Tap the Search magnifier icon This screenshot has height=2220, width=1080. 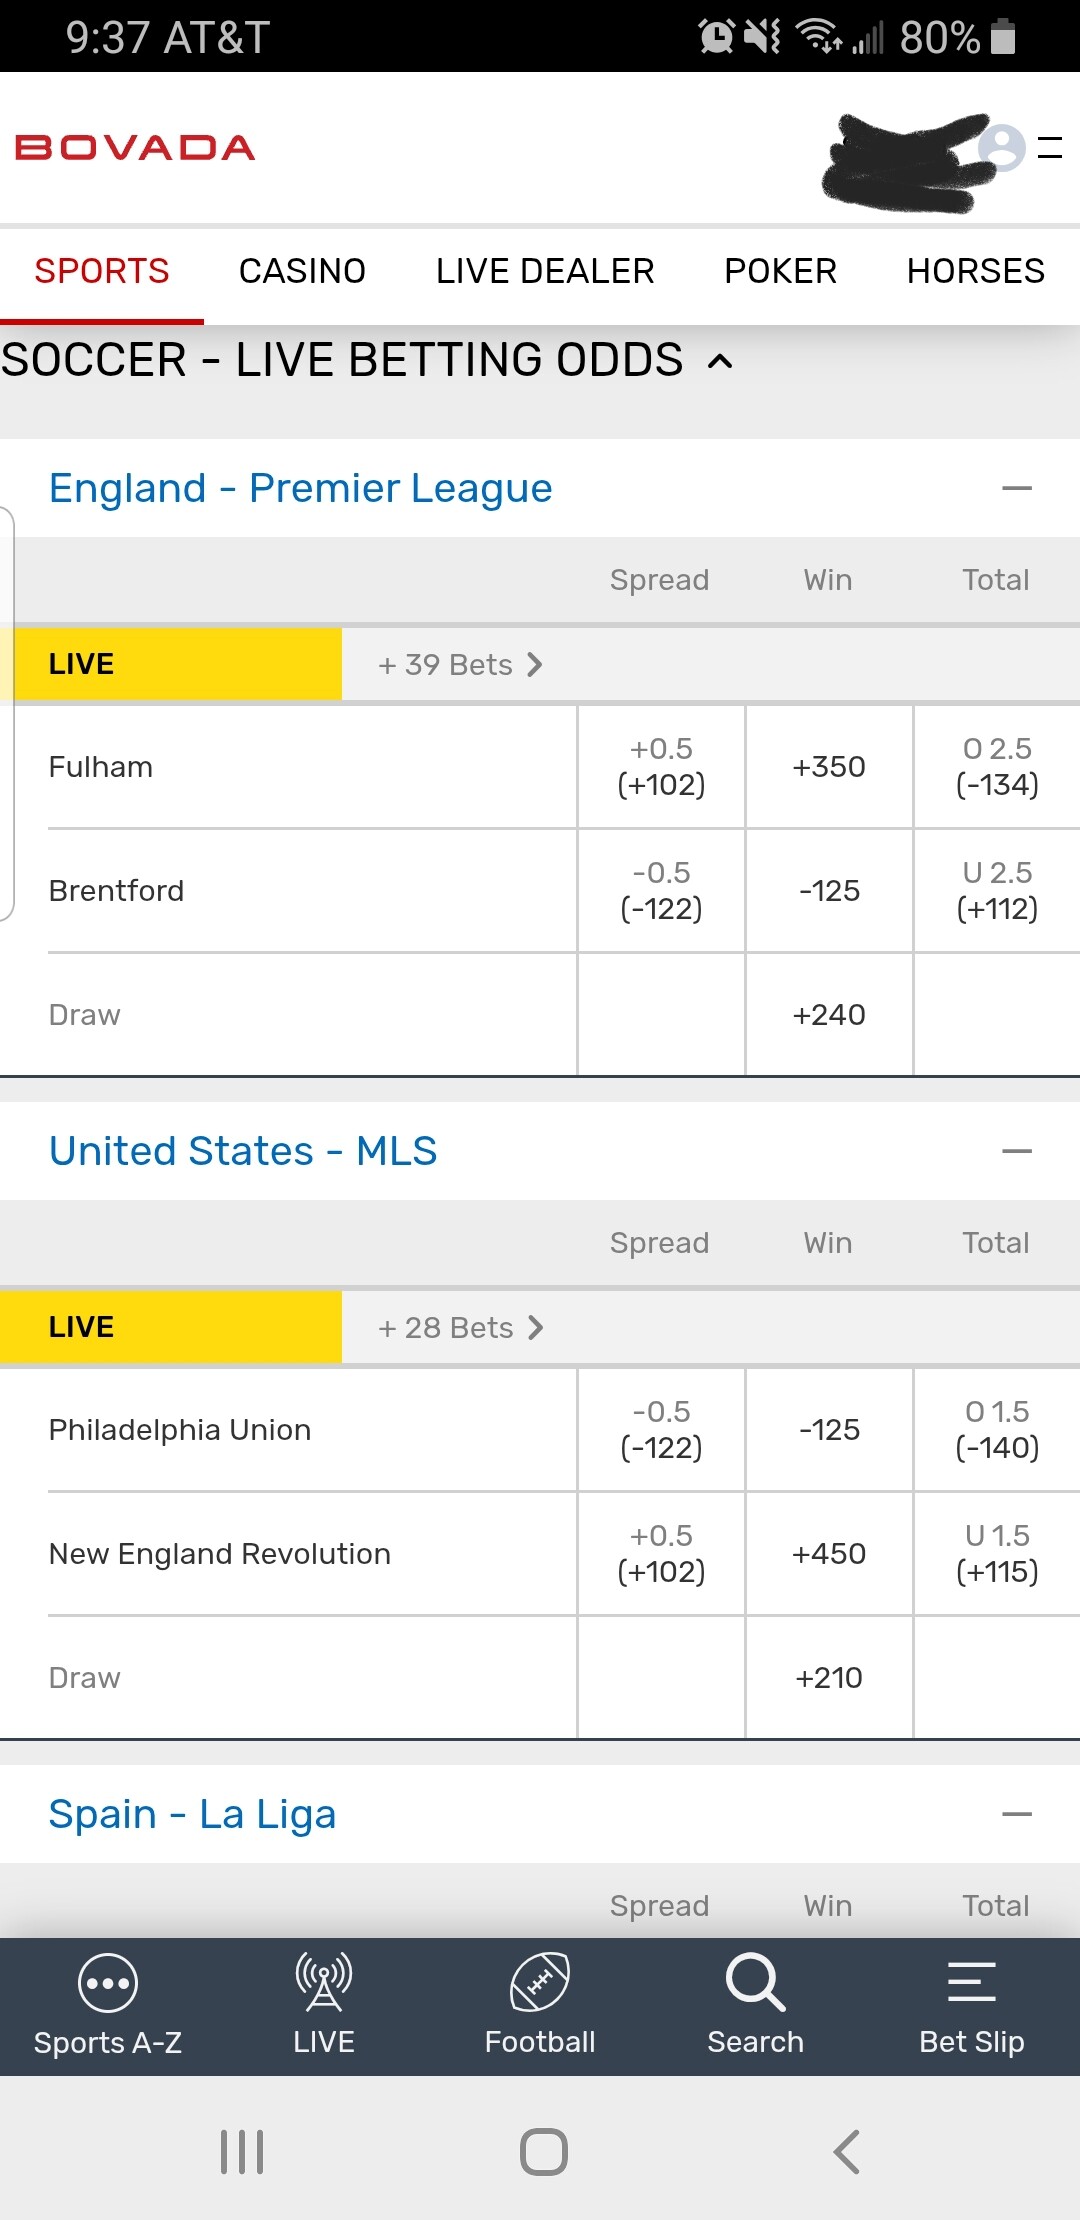[755, 1984]
